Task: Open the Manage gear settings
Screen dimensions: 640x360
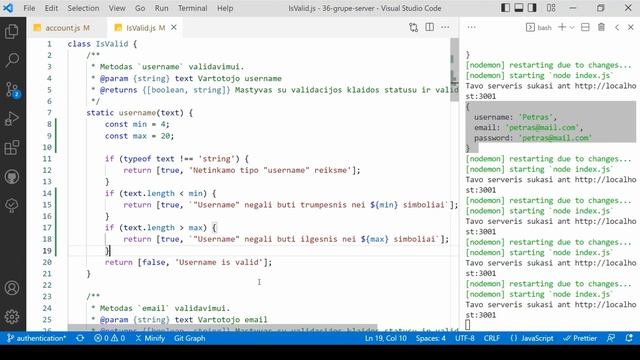Action: coord(12,316)
